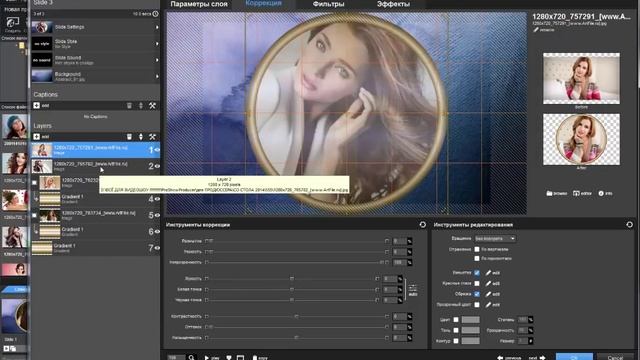Delete layer using Layers trash icon
The width and height of the screenshot is (640, 360).
tap(129, 137)
